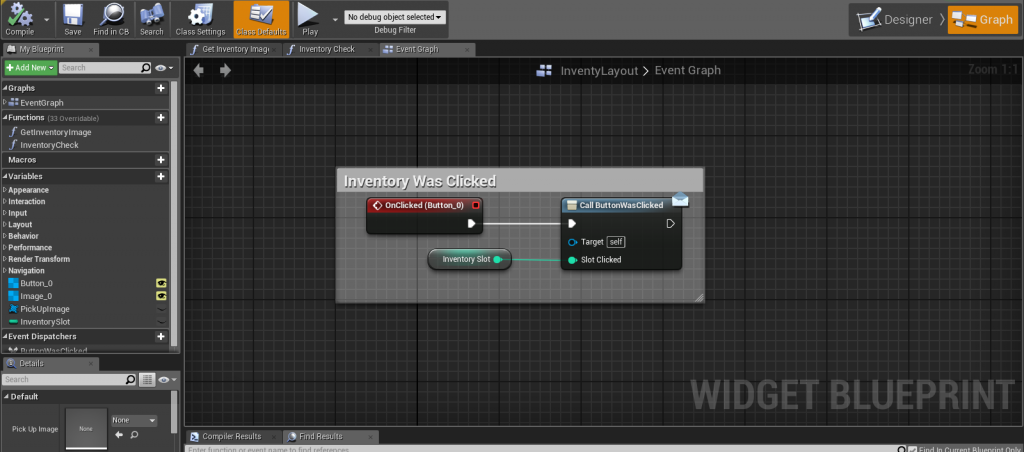Image resolution: width=1024 pixels, height=452 pixels.
Task: Select Button_0 variable
Action: click(x=37, y=283)
